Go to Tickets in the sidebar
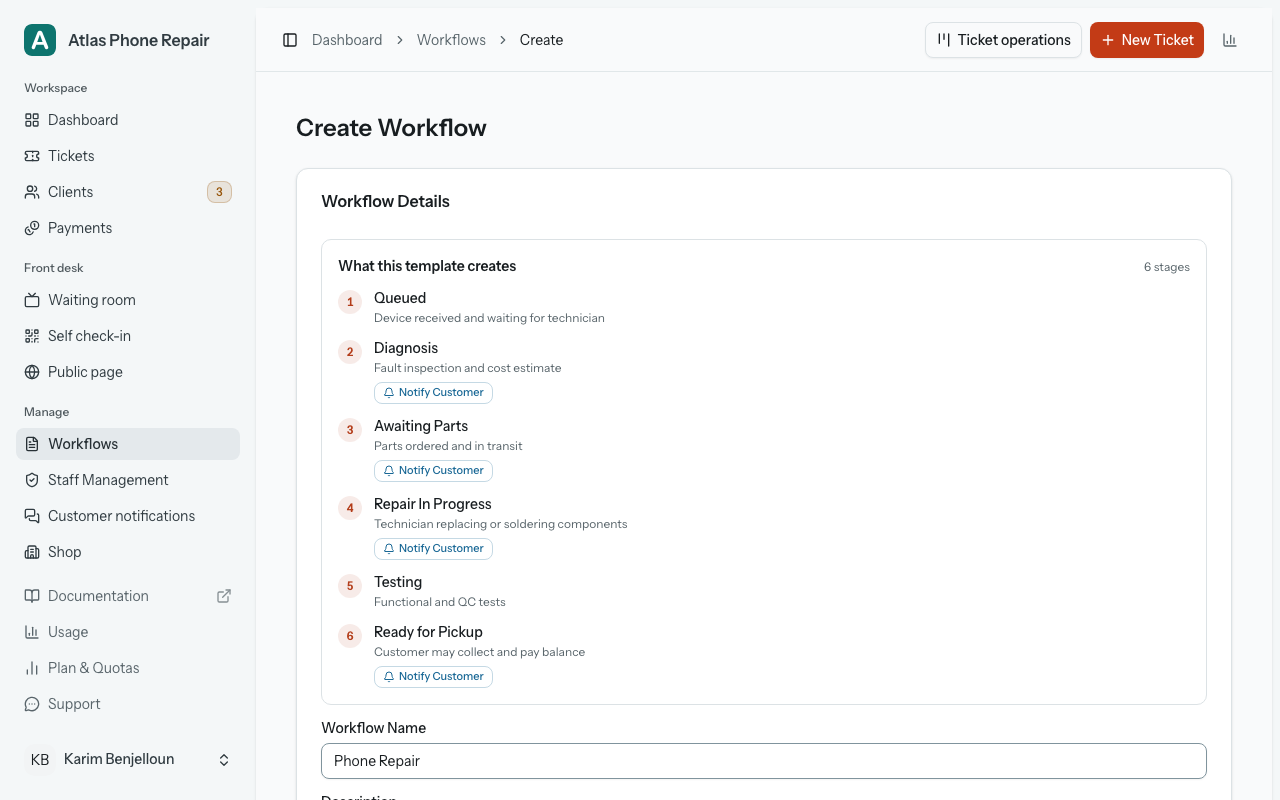1280x800 pixels. tap(128, 156)
